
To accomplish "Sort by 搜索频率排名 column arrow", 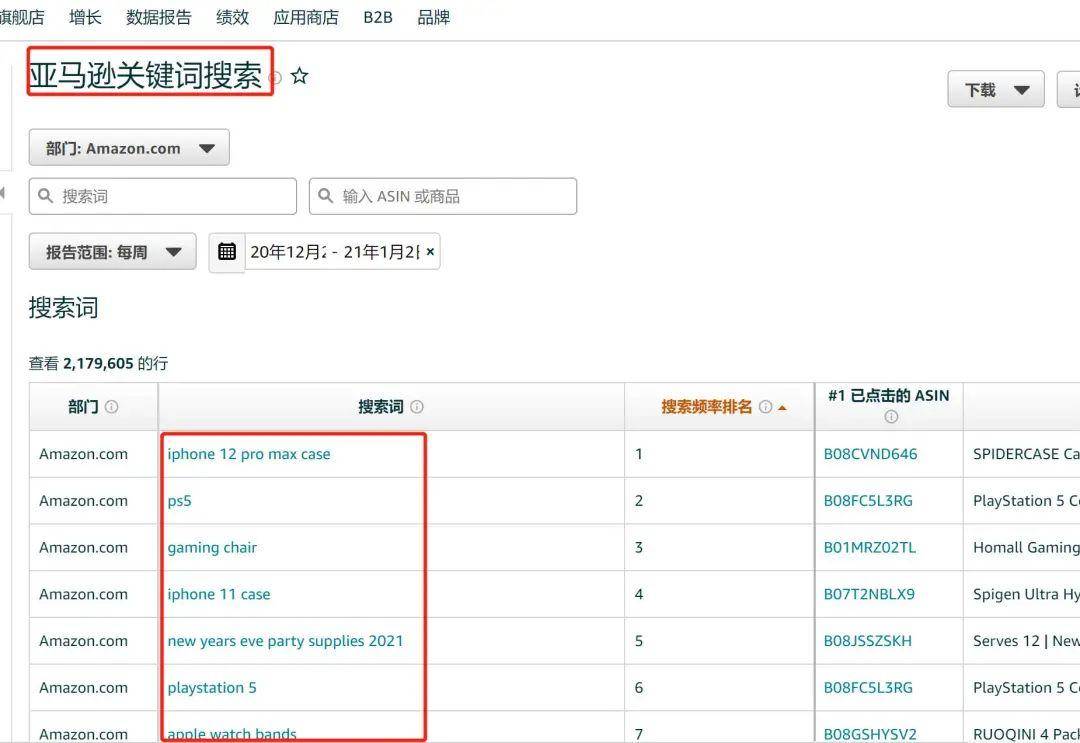I will pyautogui.click(x=782, y=408).
